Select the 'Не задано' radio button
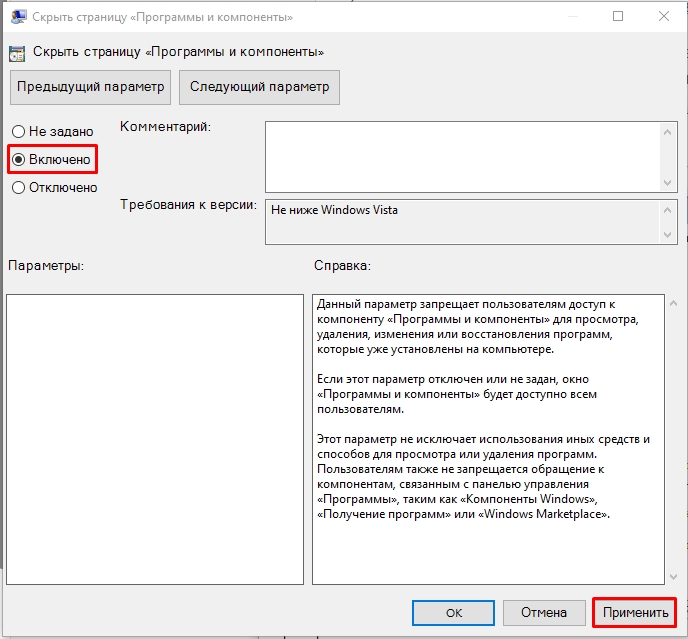Image resolution: width=688 pixels, height=639 pixels. pyautogui.click(x=18, y=131)
